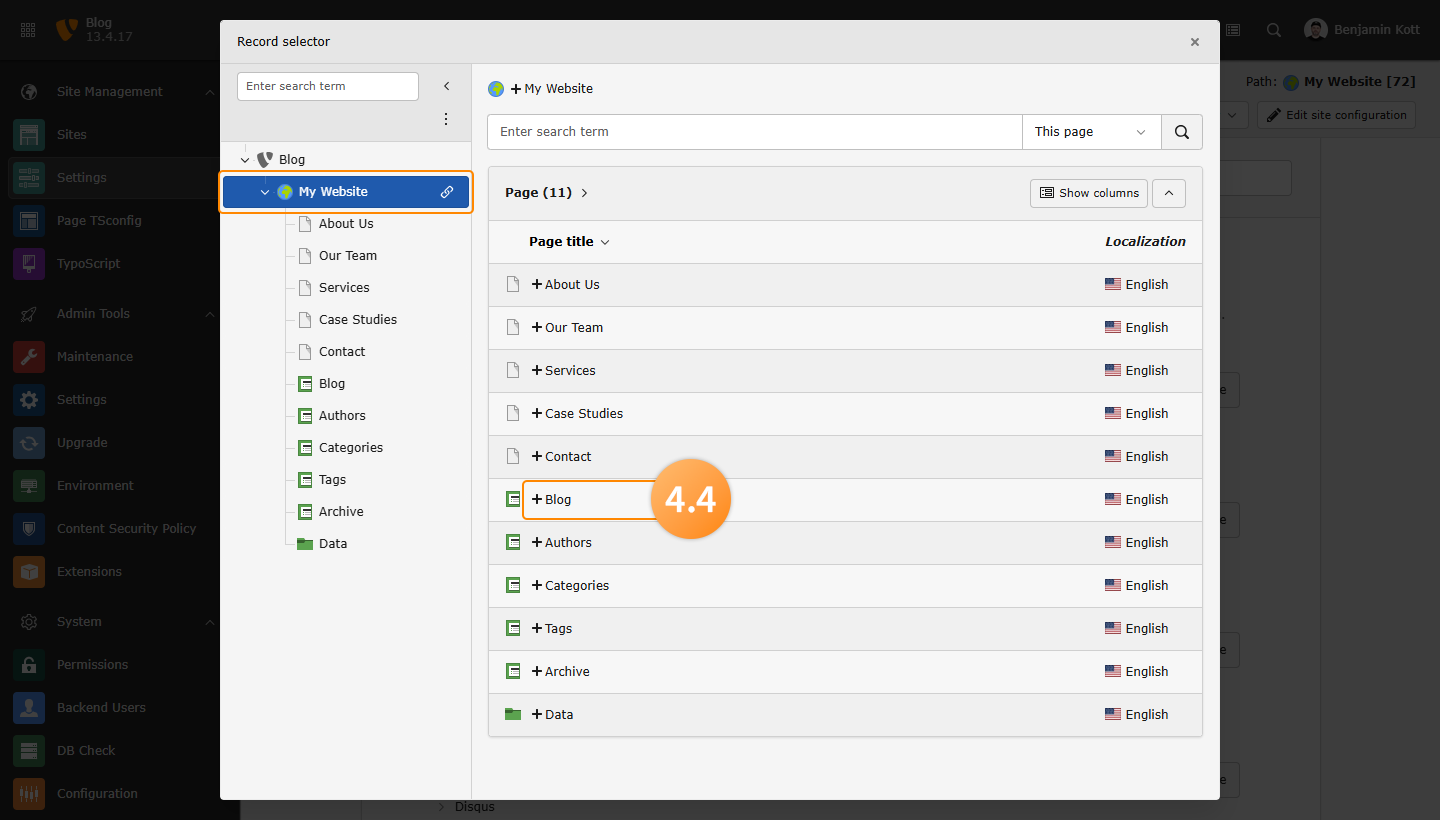Click the search magnifier button in record selector
The image size is (1440, 820).
pos(1181,132)
